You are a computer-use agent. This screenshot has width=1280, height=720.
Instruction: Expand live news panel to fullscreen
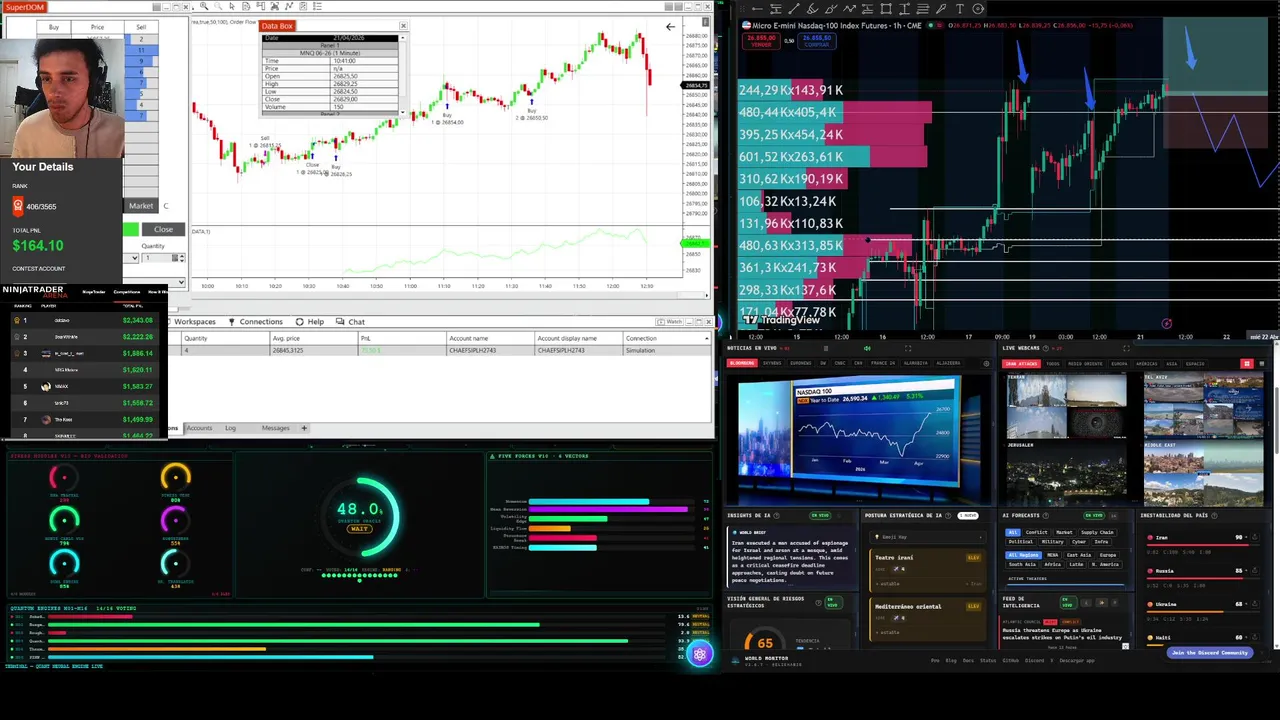tap(908, 348)
